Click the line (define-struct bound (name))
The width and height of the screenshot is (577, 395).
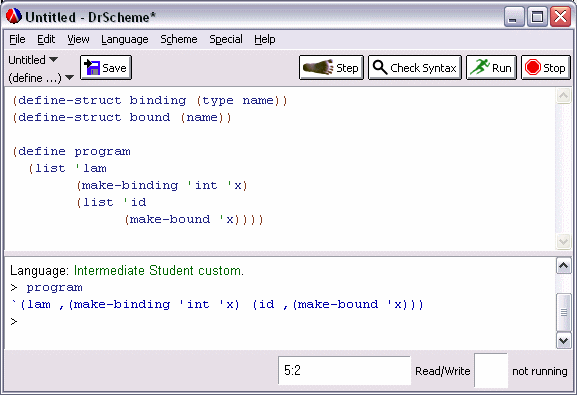pyautogui.click(x=122, y=117)
